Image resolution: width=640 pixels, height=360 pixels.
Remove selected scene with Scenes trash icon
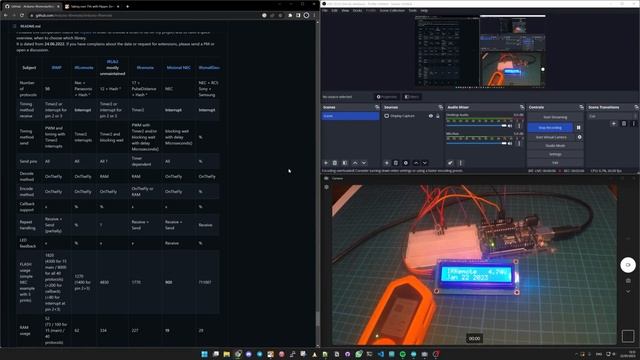point(335,163)
